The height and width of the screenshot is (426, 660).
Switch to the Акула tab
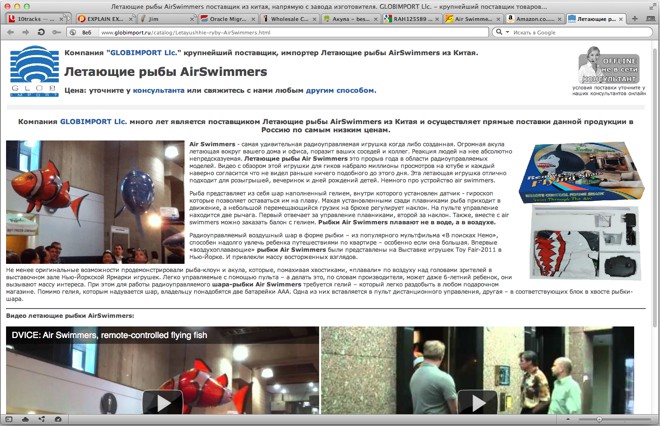(350, 19)
